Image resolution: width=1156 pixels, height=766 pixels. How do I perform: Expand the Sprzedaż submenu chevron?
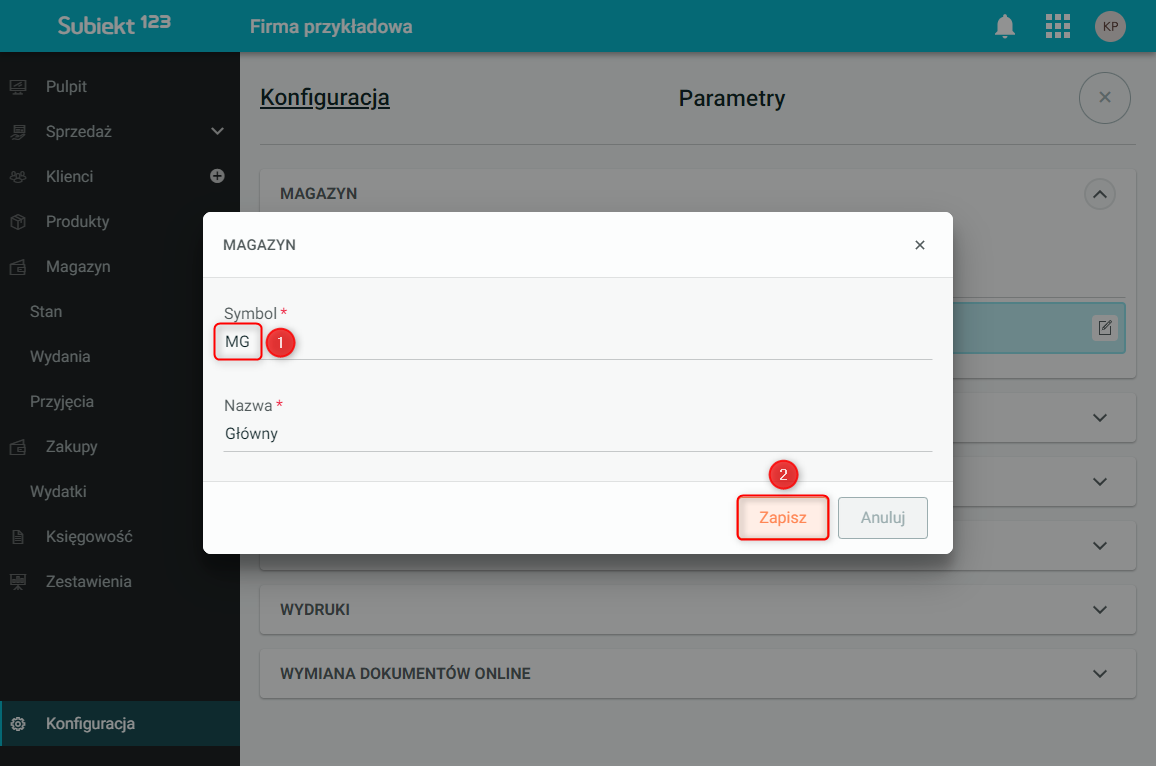pyautogui.click(x=217, y=131)
